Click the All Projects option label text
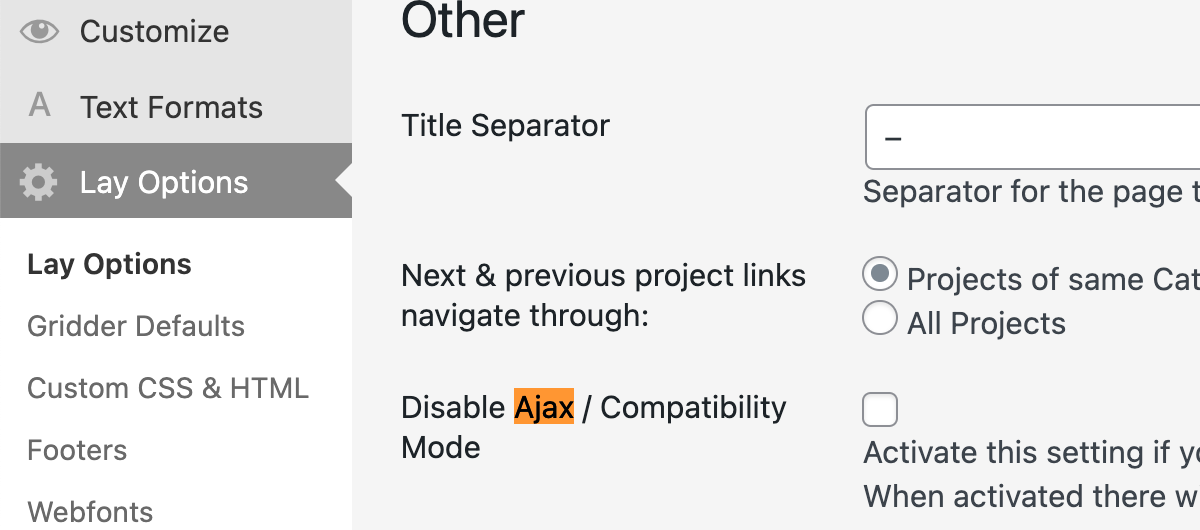1200x530 pixels. [986, 324]
